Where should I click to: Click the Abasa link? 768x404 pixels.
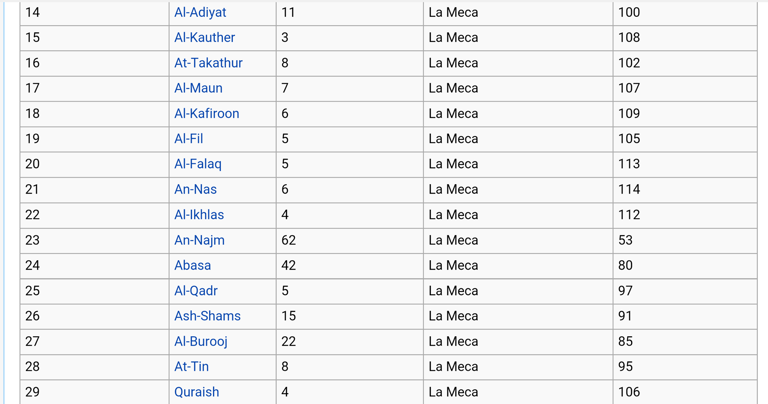(x=192, y=265)
